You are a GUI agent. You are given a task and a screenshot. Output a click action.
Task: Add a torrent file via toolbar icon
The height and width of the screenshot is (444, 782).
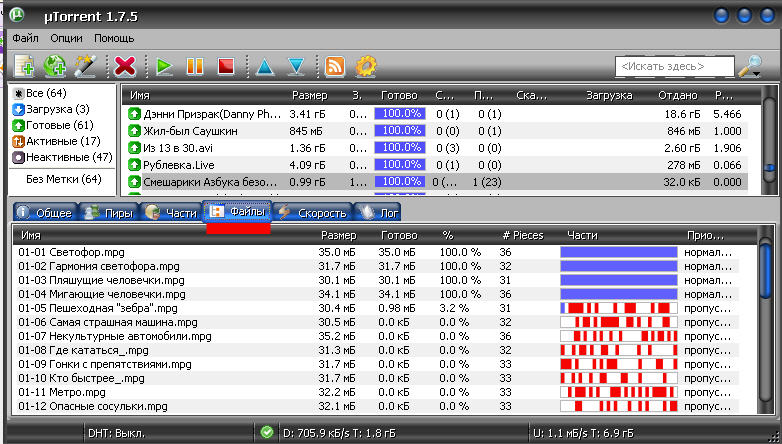(24, 66)
